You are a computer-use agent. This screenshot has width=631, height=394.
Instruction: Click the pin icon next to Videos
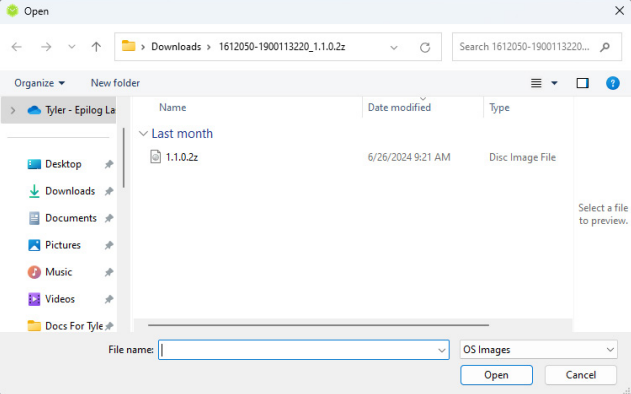click(x=109, y=299)
